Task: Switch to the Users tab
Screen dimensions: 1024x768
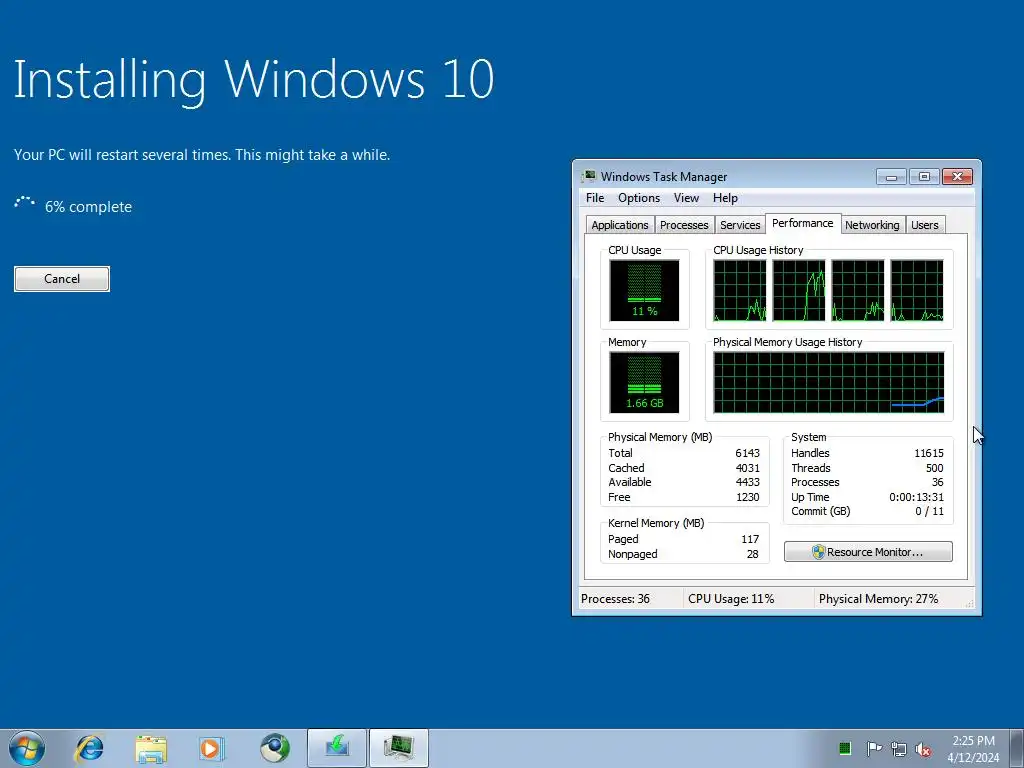Action: 925,225
